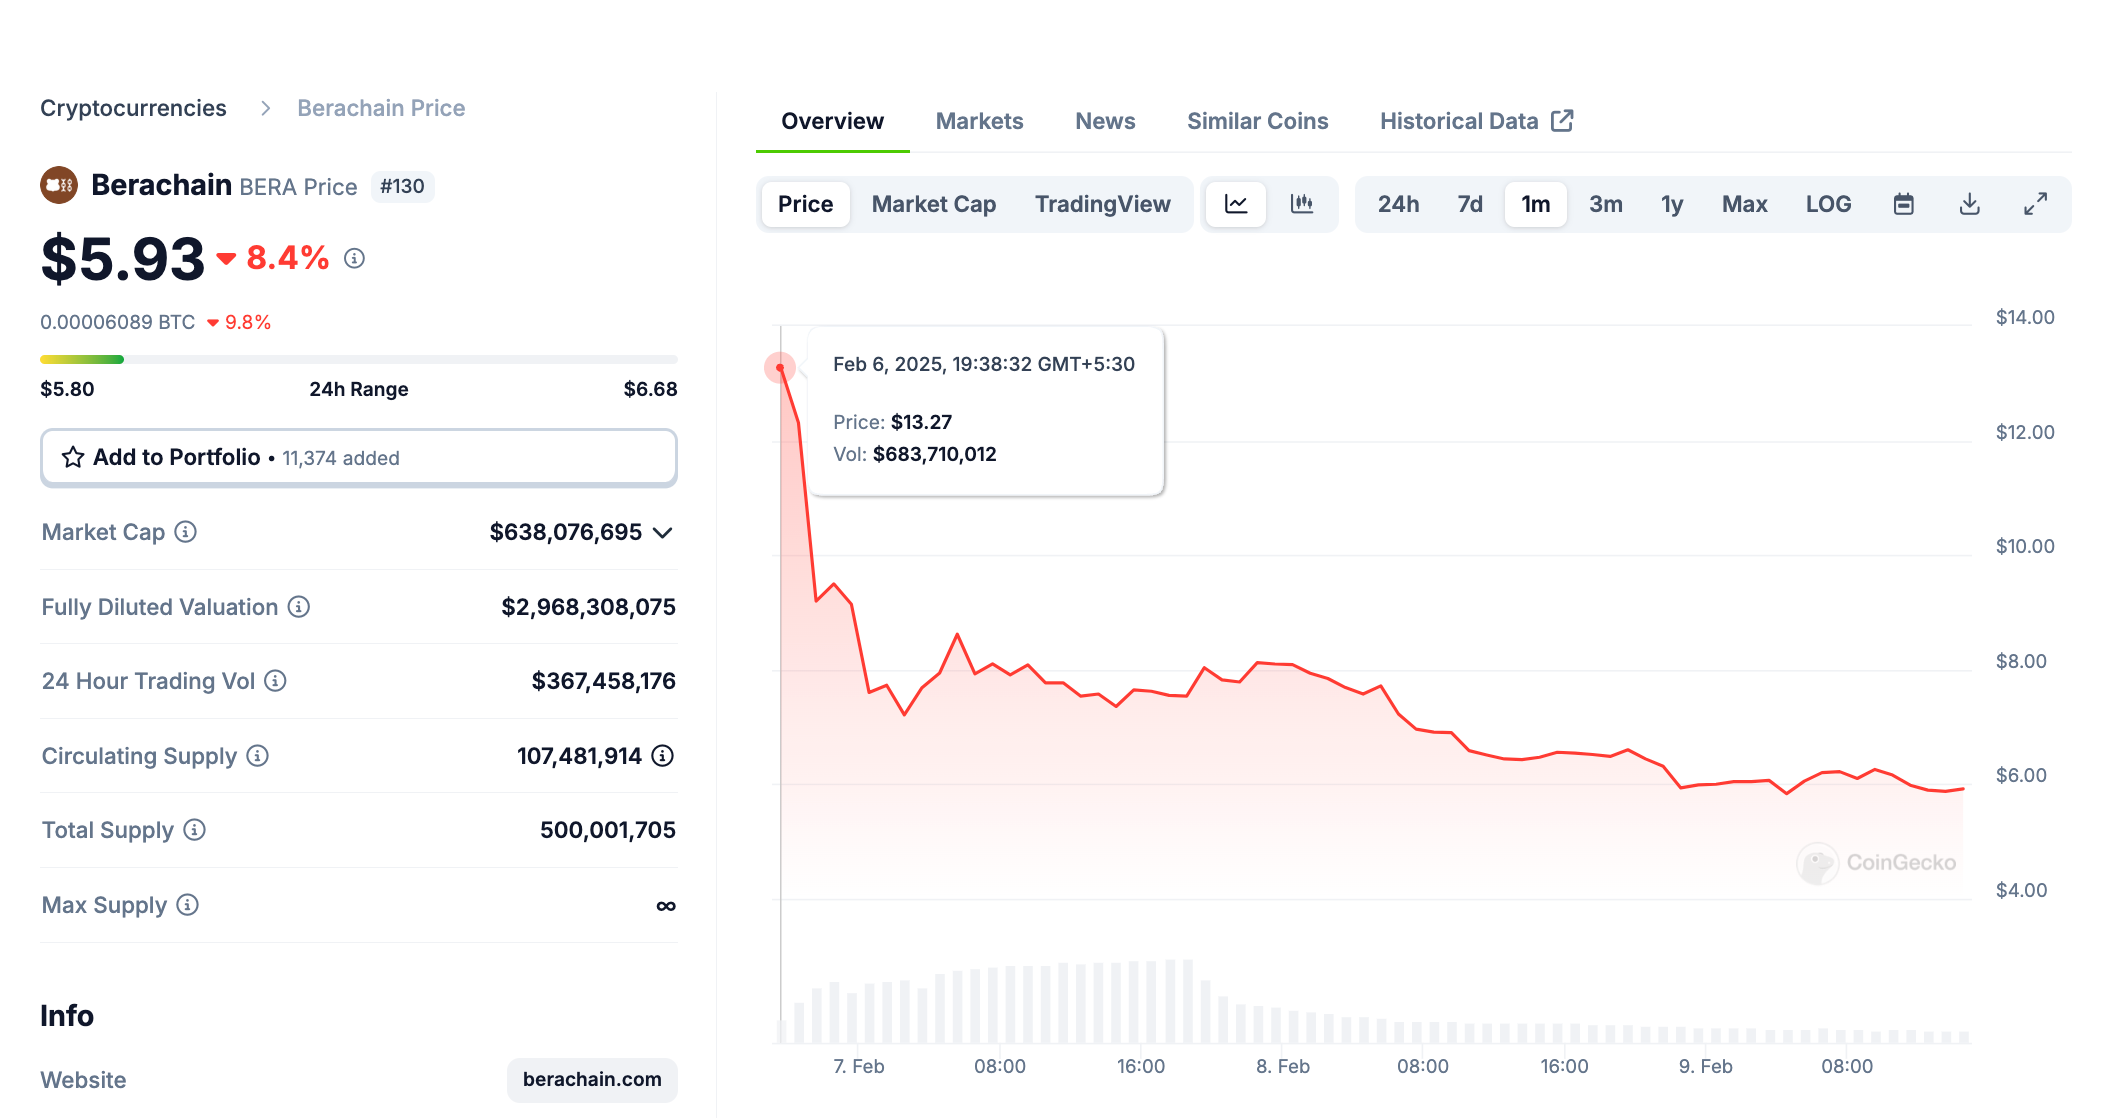Click 24 Hour Trading Vol info icon
This screenshot has height=1118, width=2114.
276,681
